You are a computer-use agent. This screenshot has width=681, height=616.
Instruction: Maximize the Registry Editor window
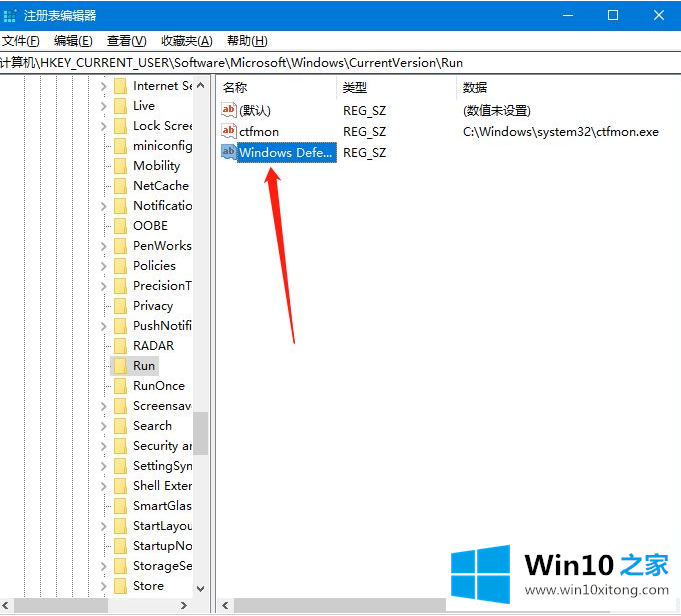[613, 15]
